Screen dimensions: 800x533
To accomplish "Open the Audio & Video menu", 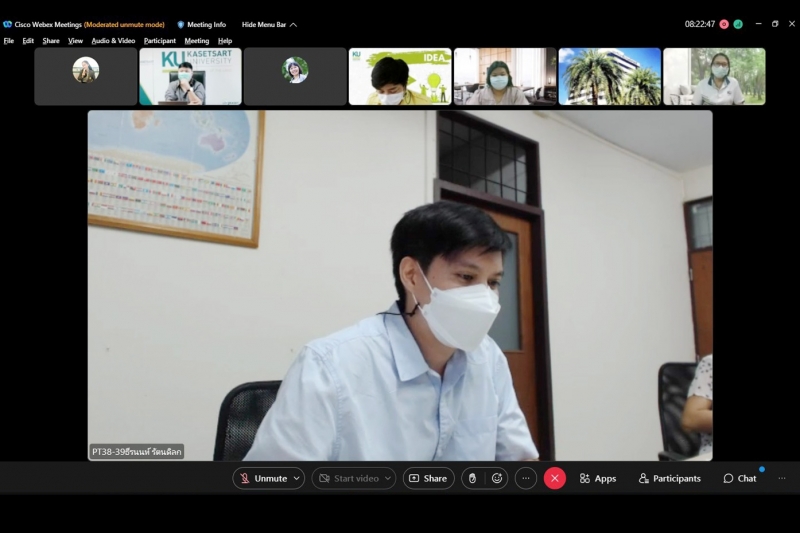I will click(x=113, y=41).
